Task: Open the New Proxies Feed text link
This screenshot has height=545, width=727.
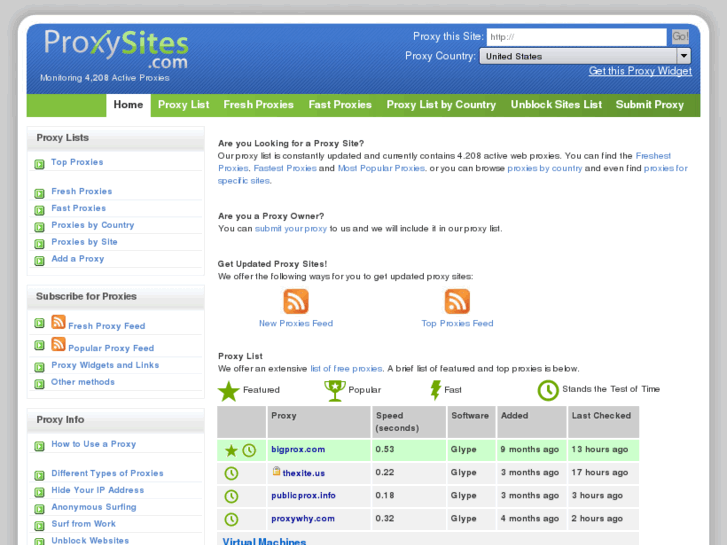Action: pos(296,323)
